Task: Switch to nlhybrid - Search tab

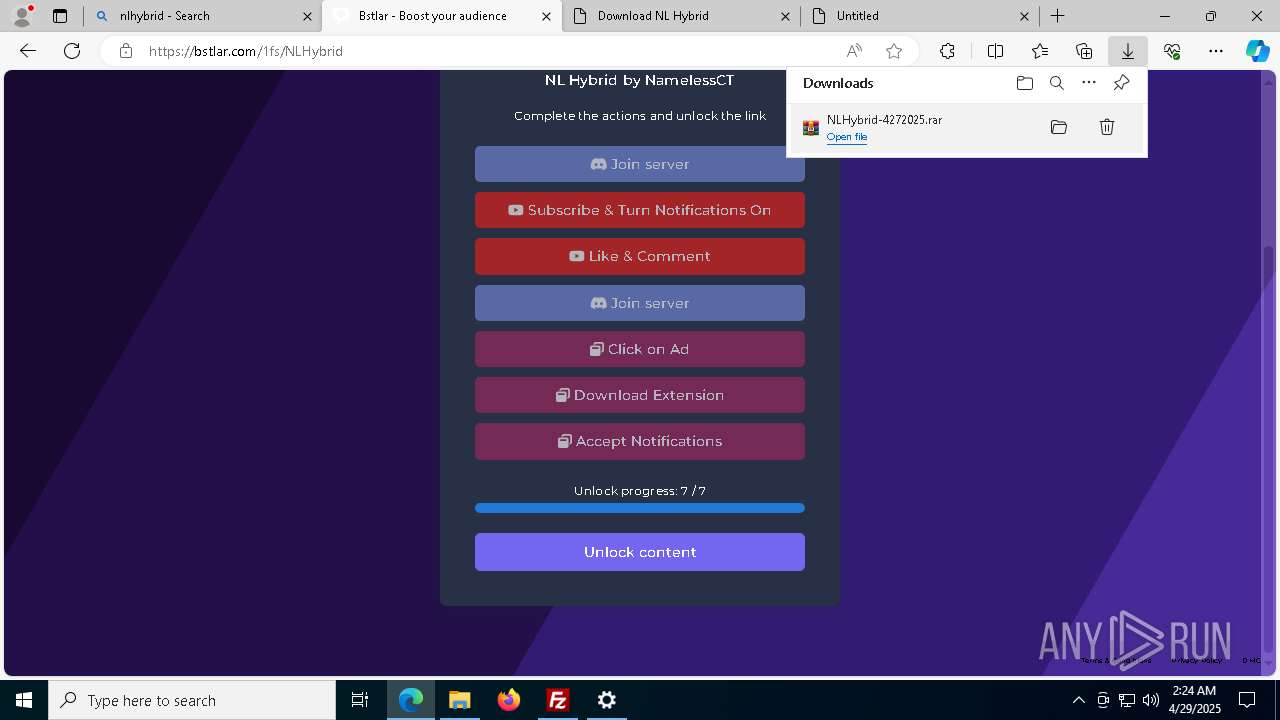Action: (x=203, y=16)
